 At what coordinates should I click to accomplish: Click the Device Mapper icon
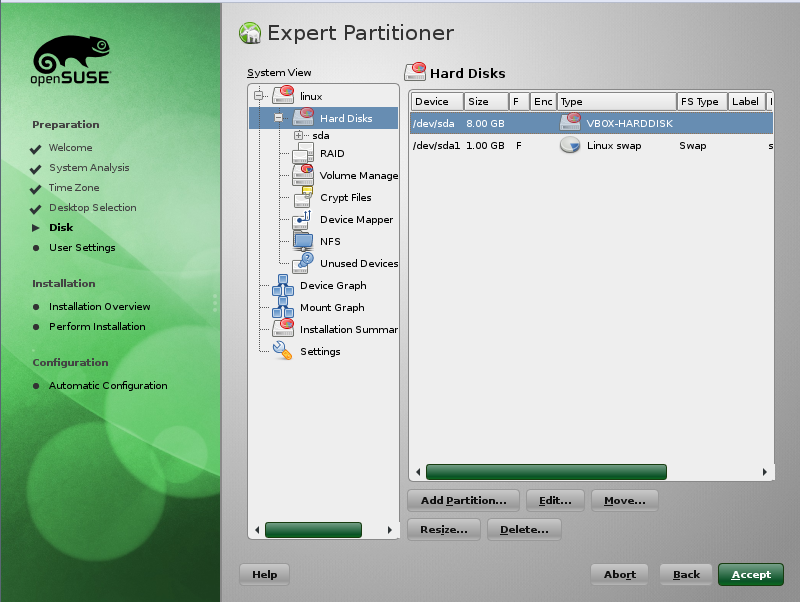[x=302, y=219]
